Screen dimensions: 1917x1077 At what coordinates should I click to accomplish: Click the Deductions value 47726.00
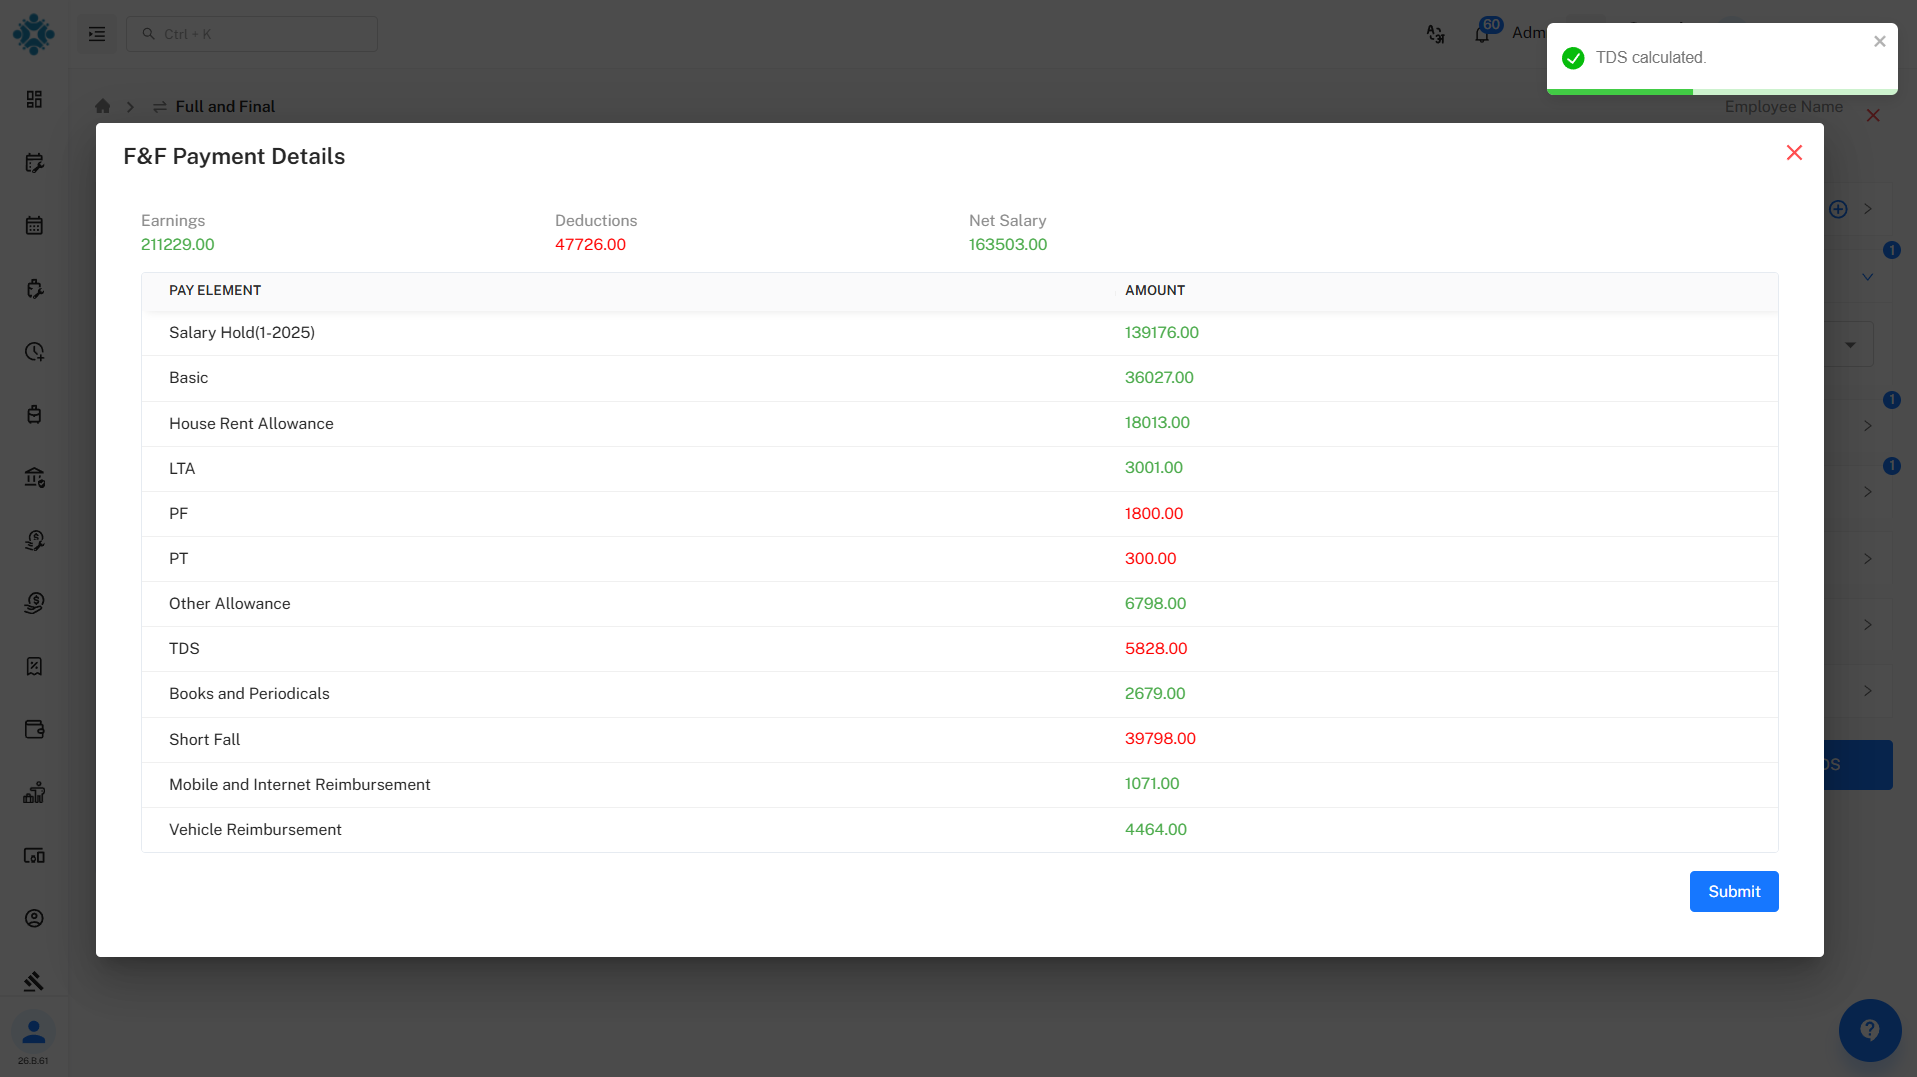590,244
